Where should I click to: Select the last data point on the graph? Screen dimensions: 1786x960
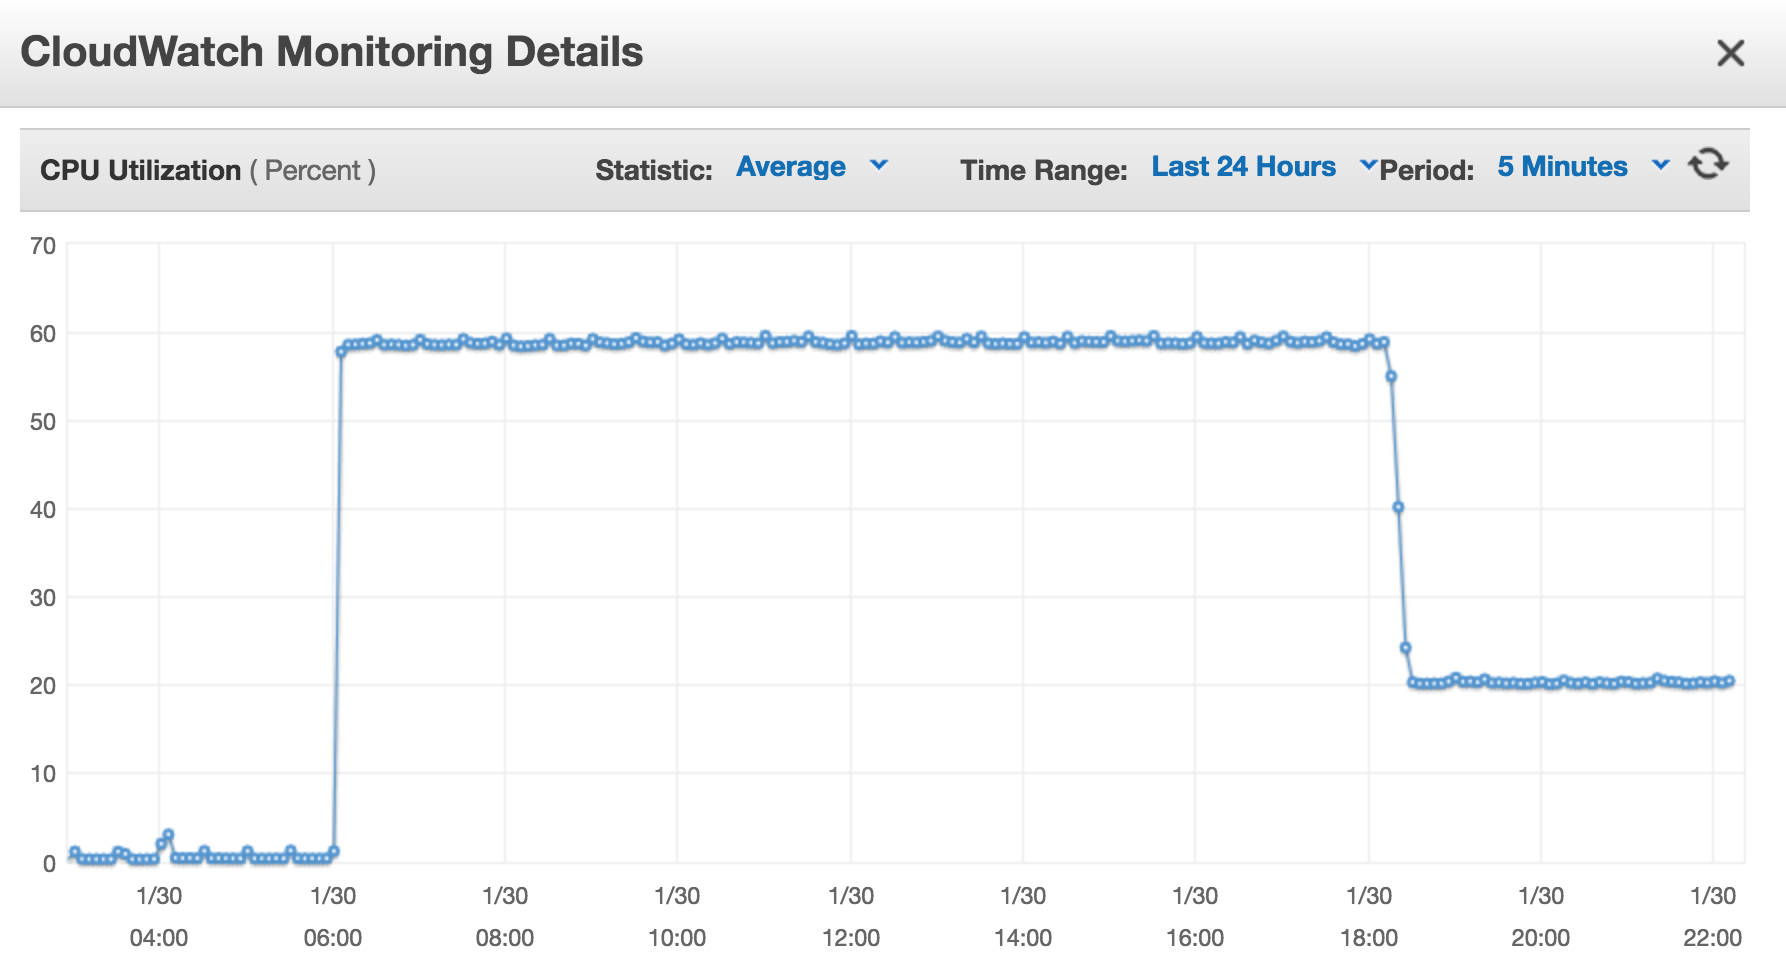tap(1729, 681)
